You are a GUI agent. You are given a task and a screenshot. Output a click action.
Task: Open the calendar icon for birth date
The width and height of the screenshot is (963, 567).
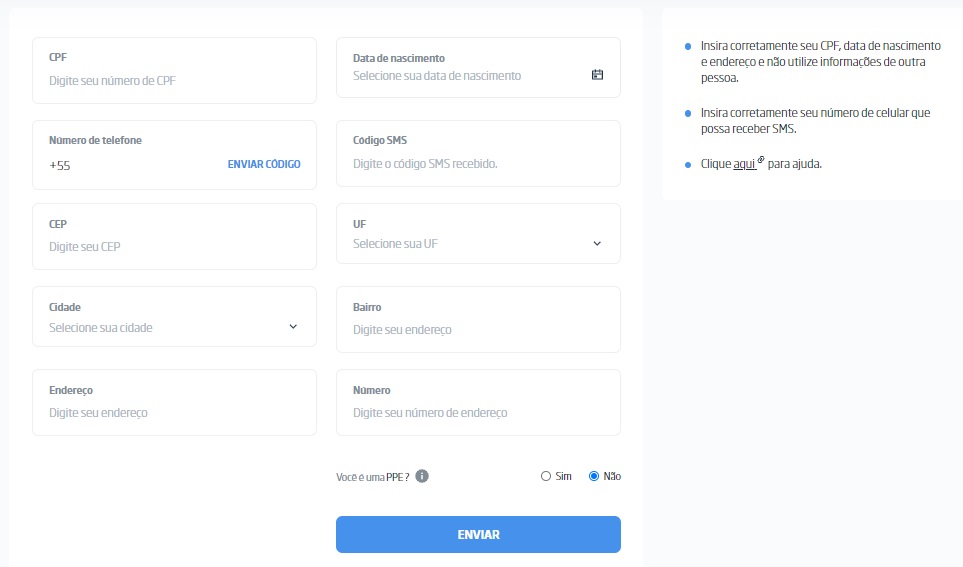597,75
